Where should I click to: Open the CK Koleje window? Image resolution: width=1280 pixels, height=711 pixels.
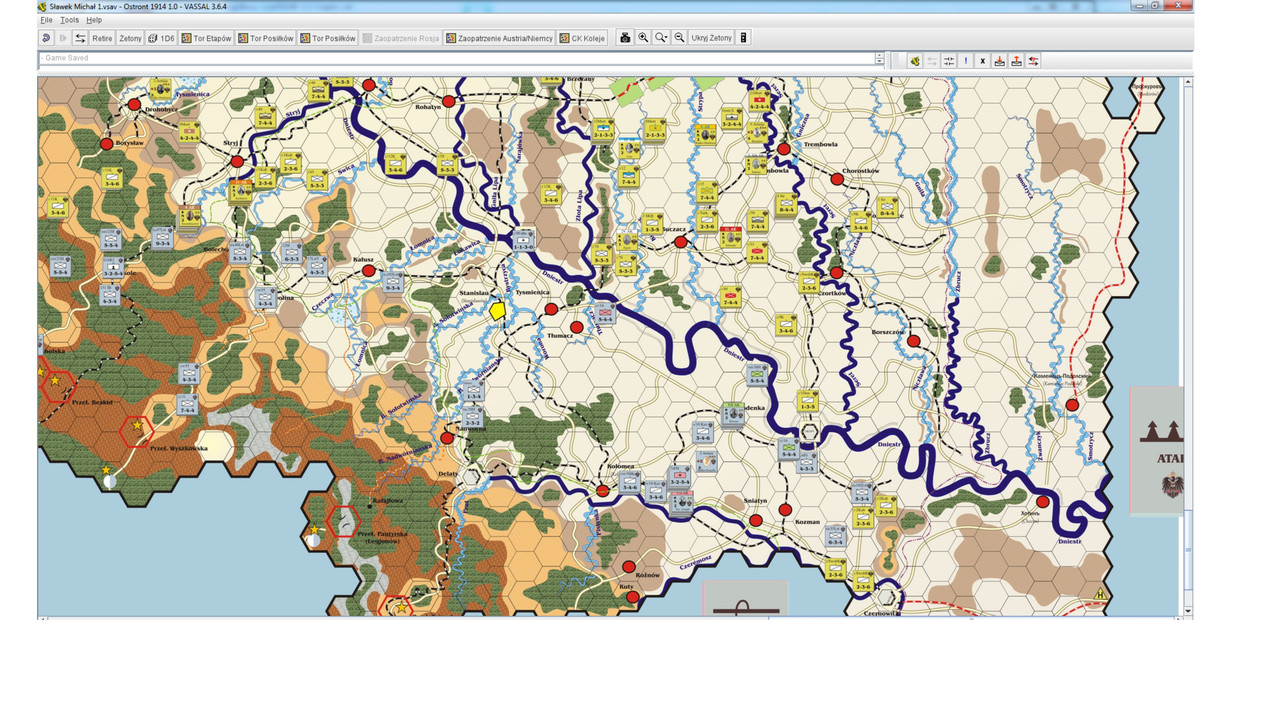click(583, 38)
